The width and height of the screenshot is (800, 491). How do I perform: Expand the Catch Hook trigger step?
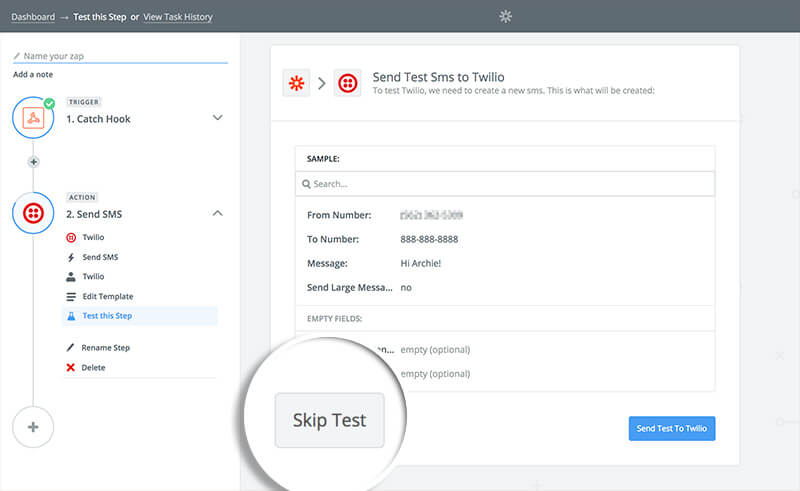[x=217, y=118]
